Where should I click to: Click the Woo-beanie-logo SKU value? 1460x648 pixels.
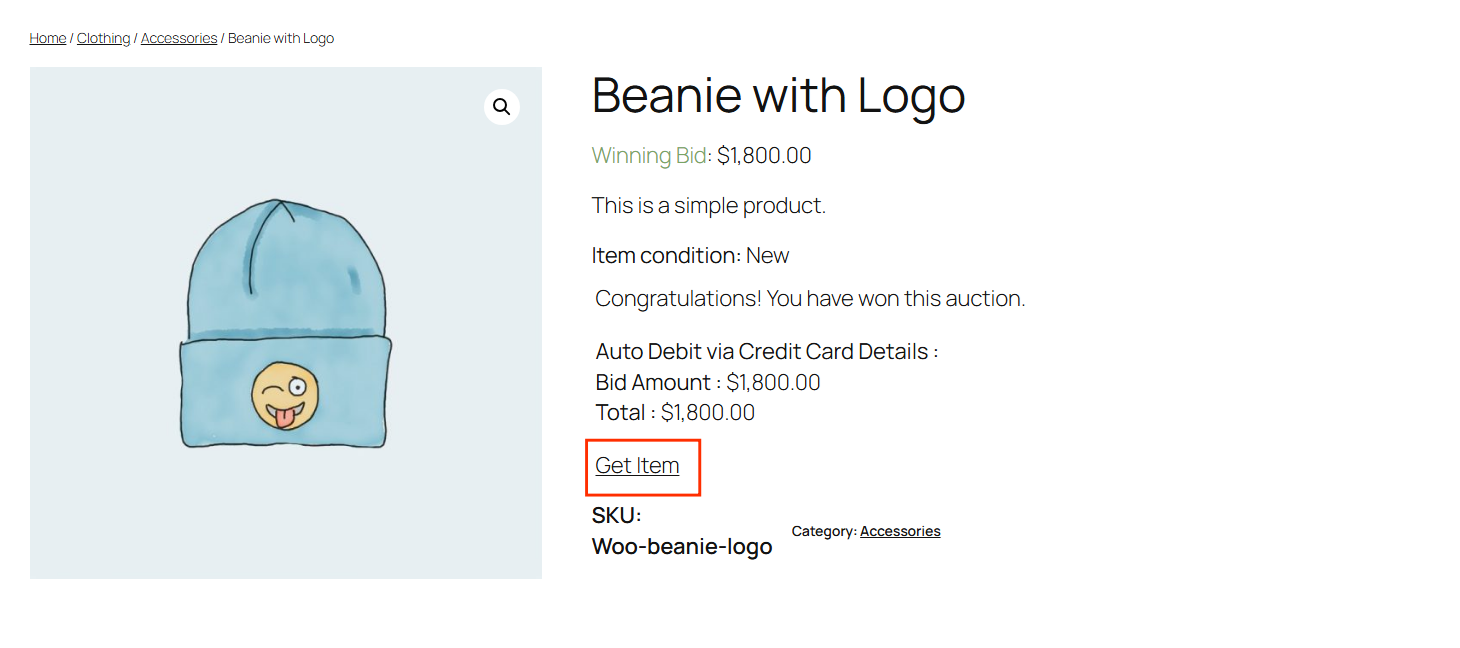tap(682, 546)
